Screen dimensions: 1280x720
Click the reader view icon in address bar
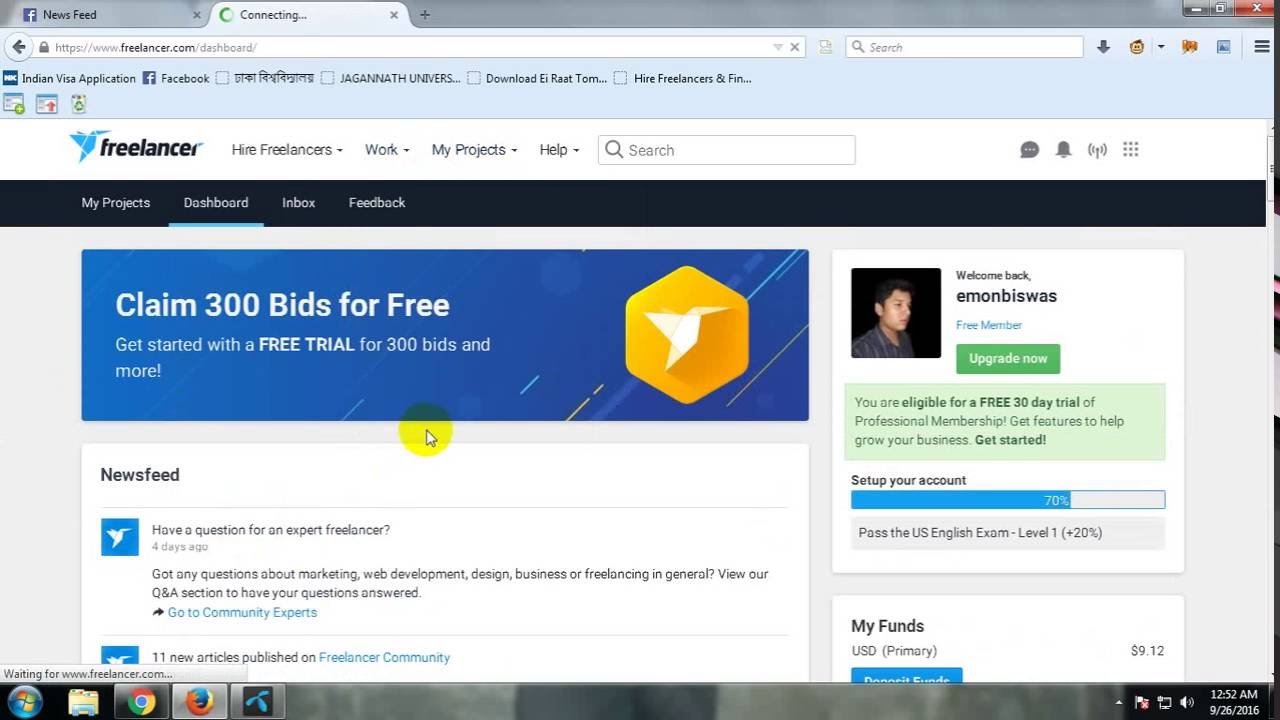tap(825, 47)
